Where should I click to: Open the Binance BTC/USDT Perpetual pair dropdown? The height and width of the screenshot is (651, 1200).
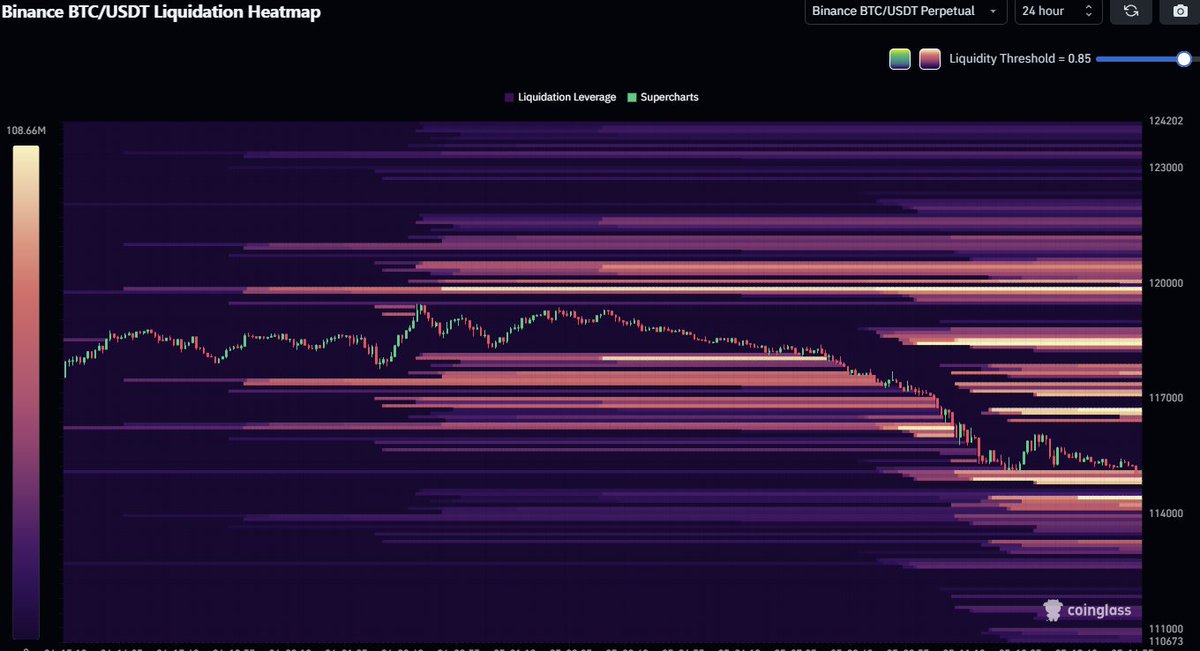(905, 11)
